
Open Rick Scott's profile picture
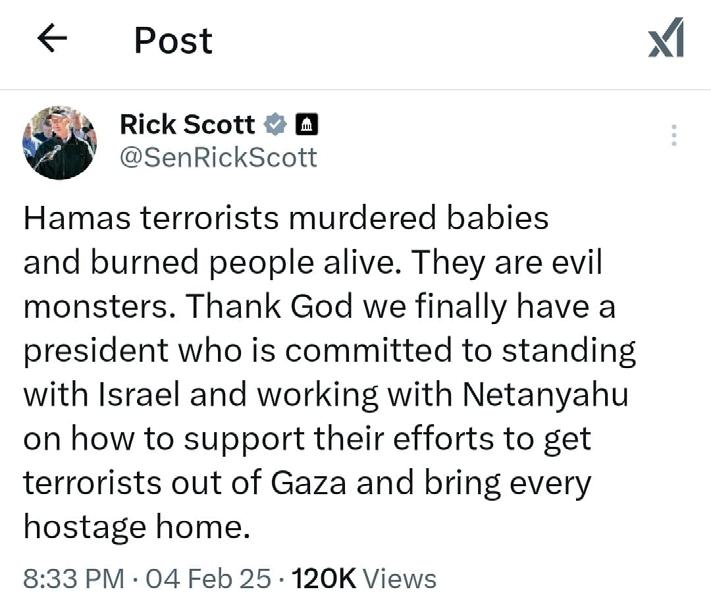coord(59,142)
